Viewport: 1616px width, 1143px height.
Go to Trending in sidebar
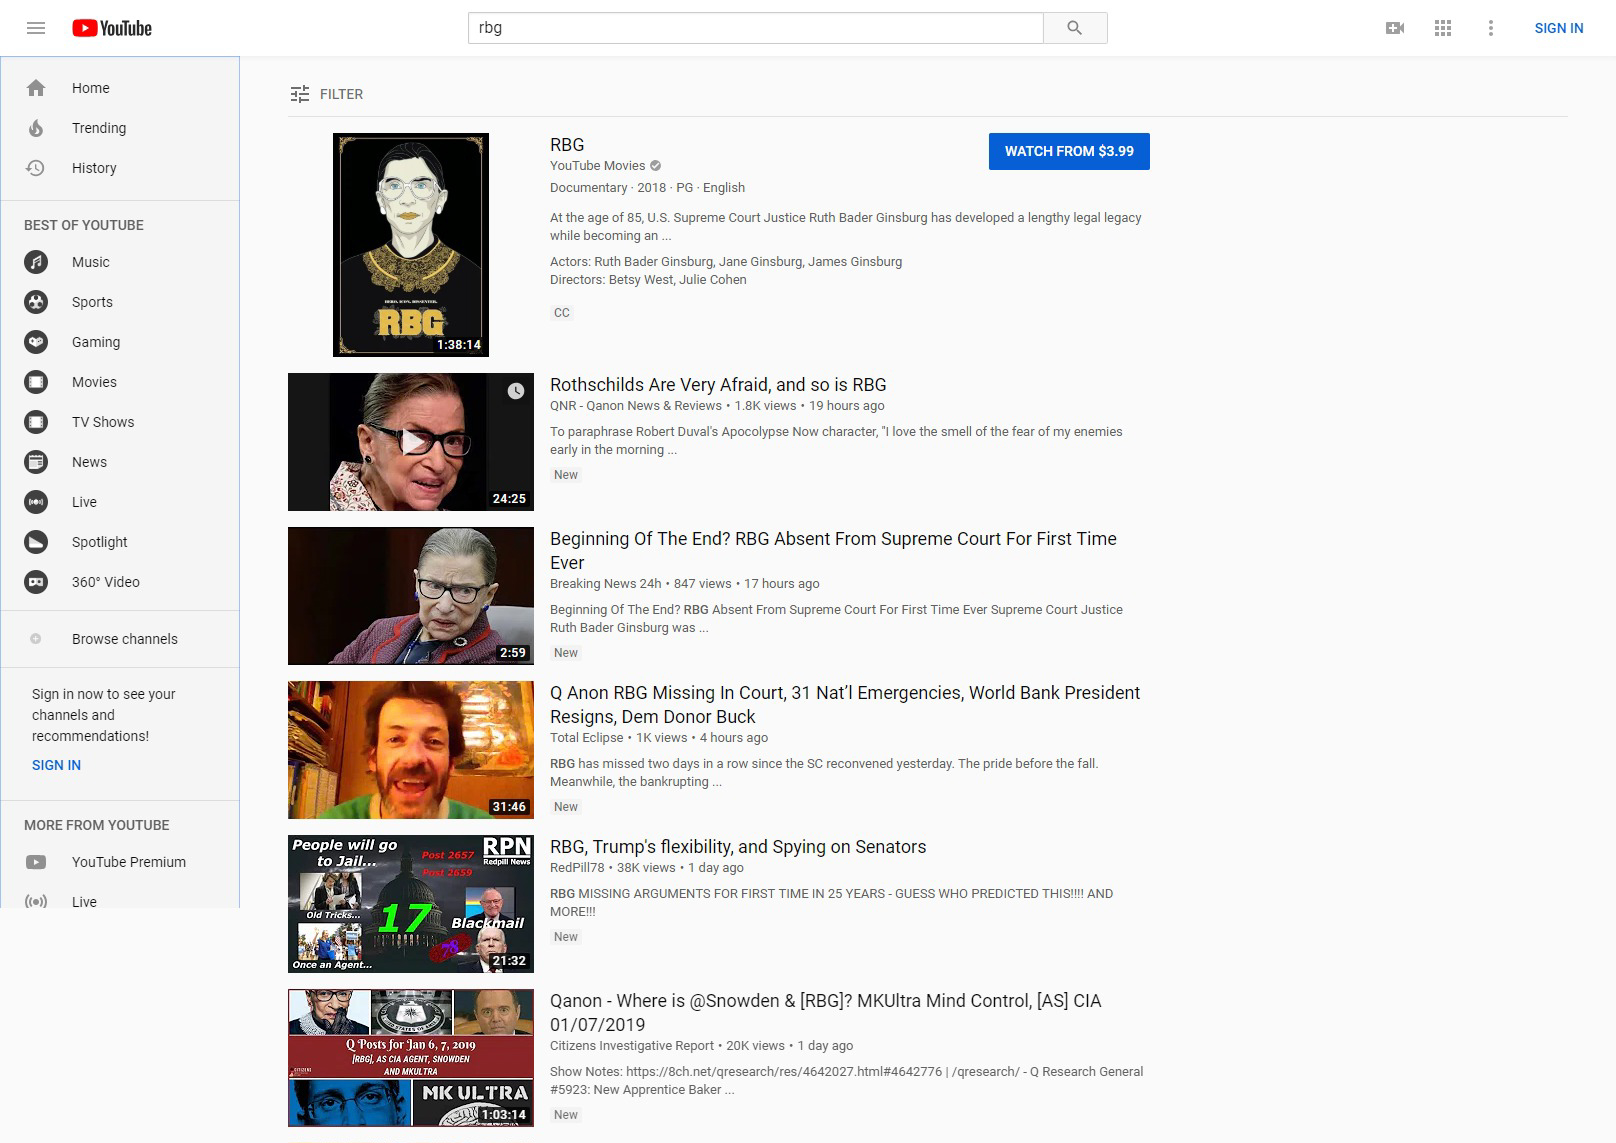pyautogui.click(x=98, y=128)
